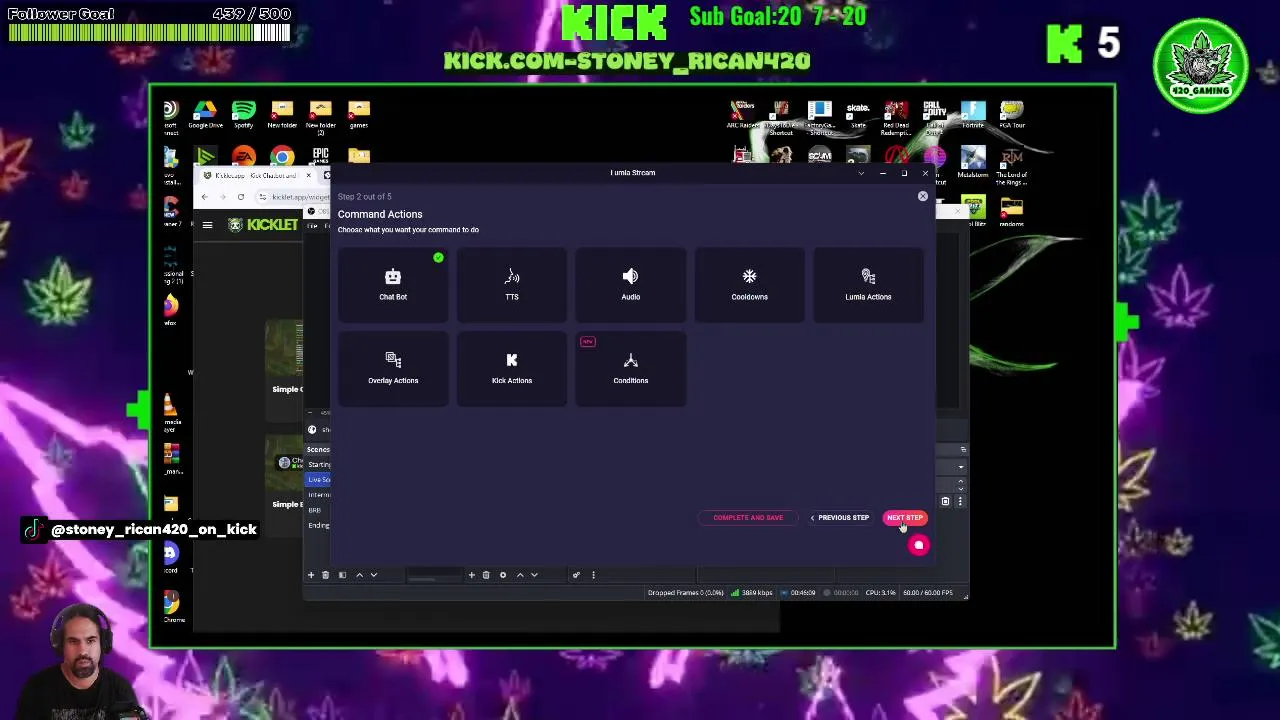Choose the TTS command action
The image size is (1280, 720).
point(512,286)
